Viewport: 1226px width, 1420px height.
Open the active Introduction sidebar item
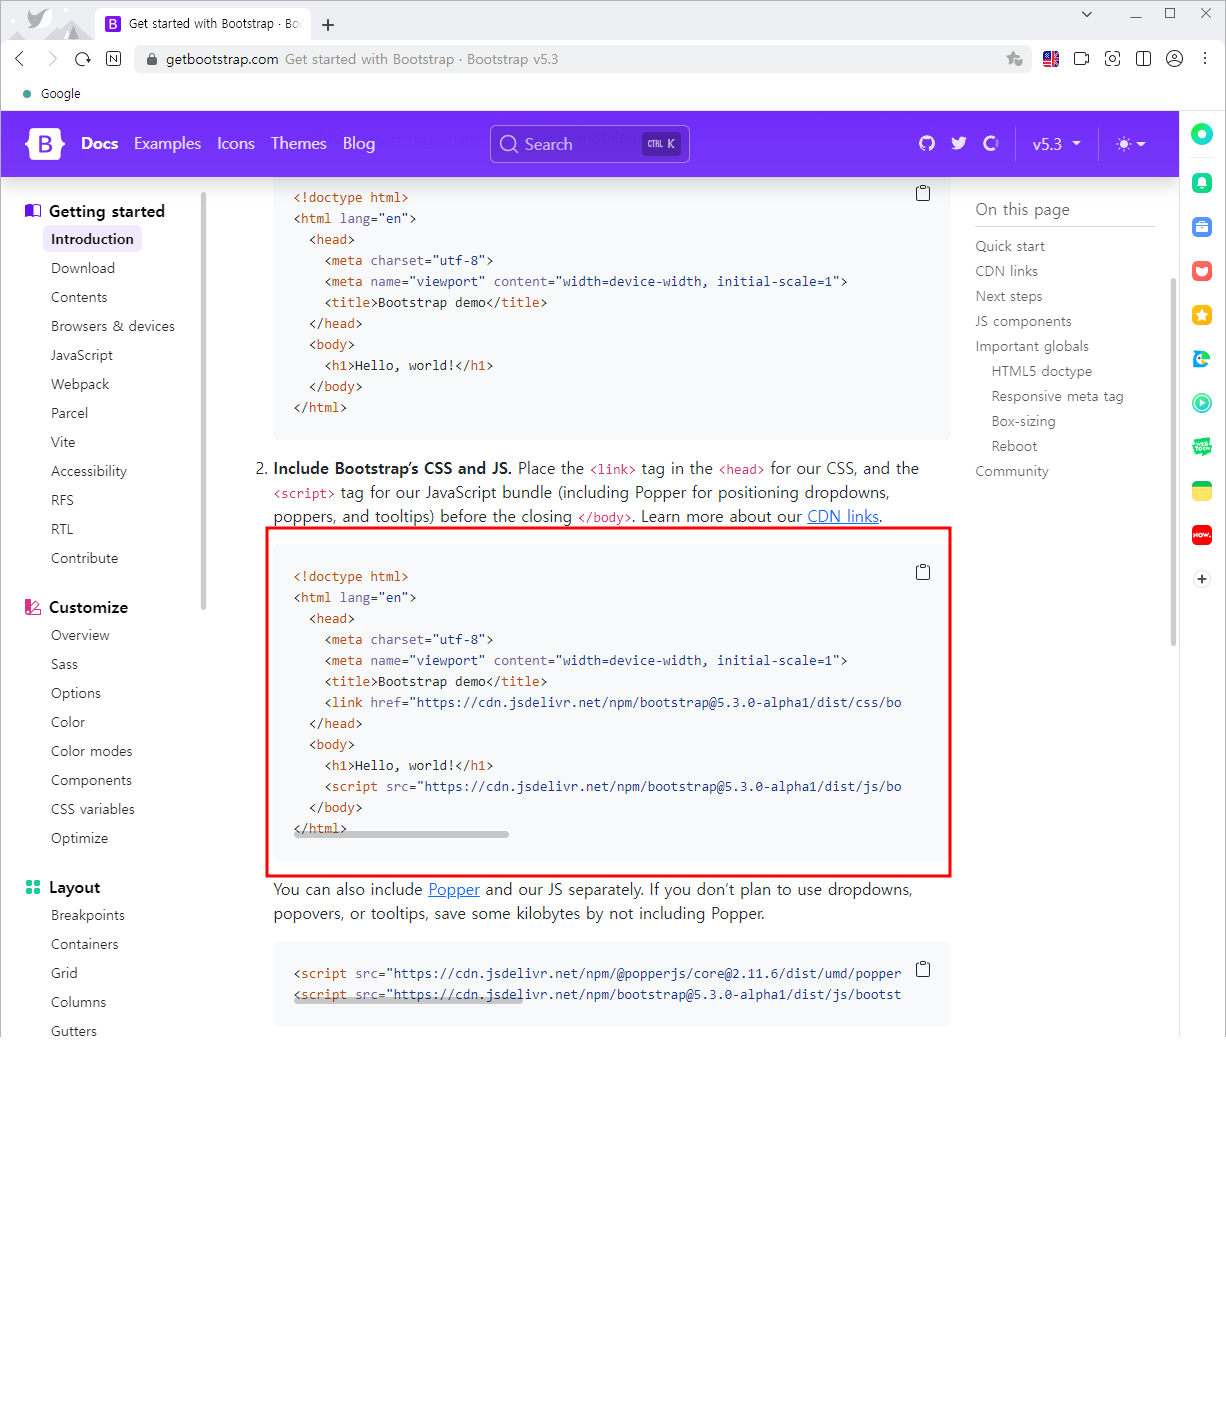tap(92, 239)
